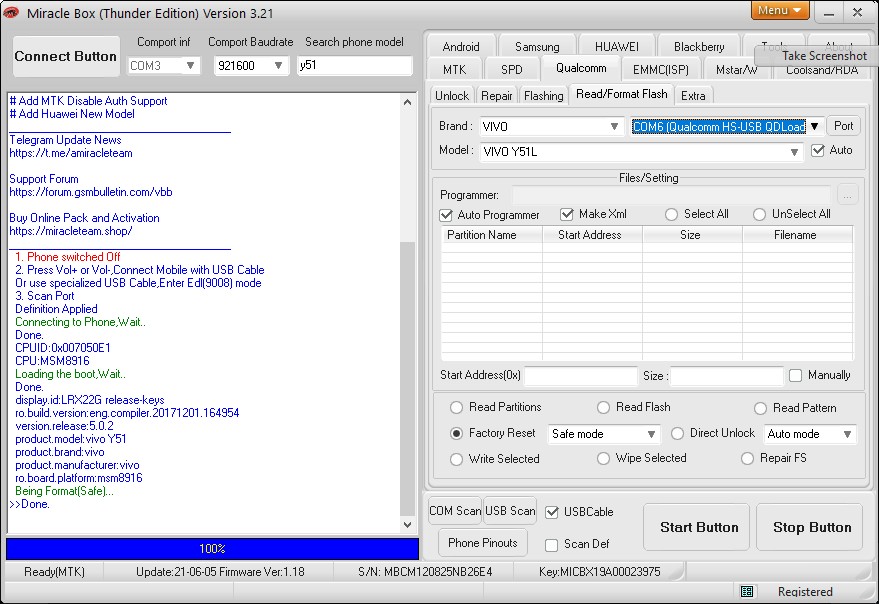Viewport: 879px width, 604px height.
Task: Click the Start Address(0x) input field
Action: [581, 375]
